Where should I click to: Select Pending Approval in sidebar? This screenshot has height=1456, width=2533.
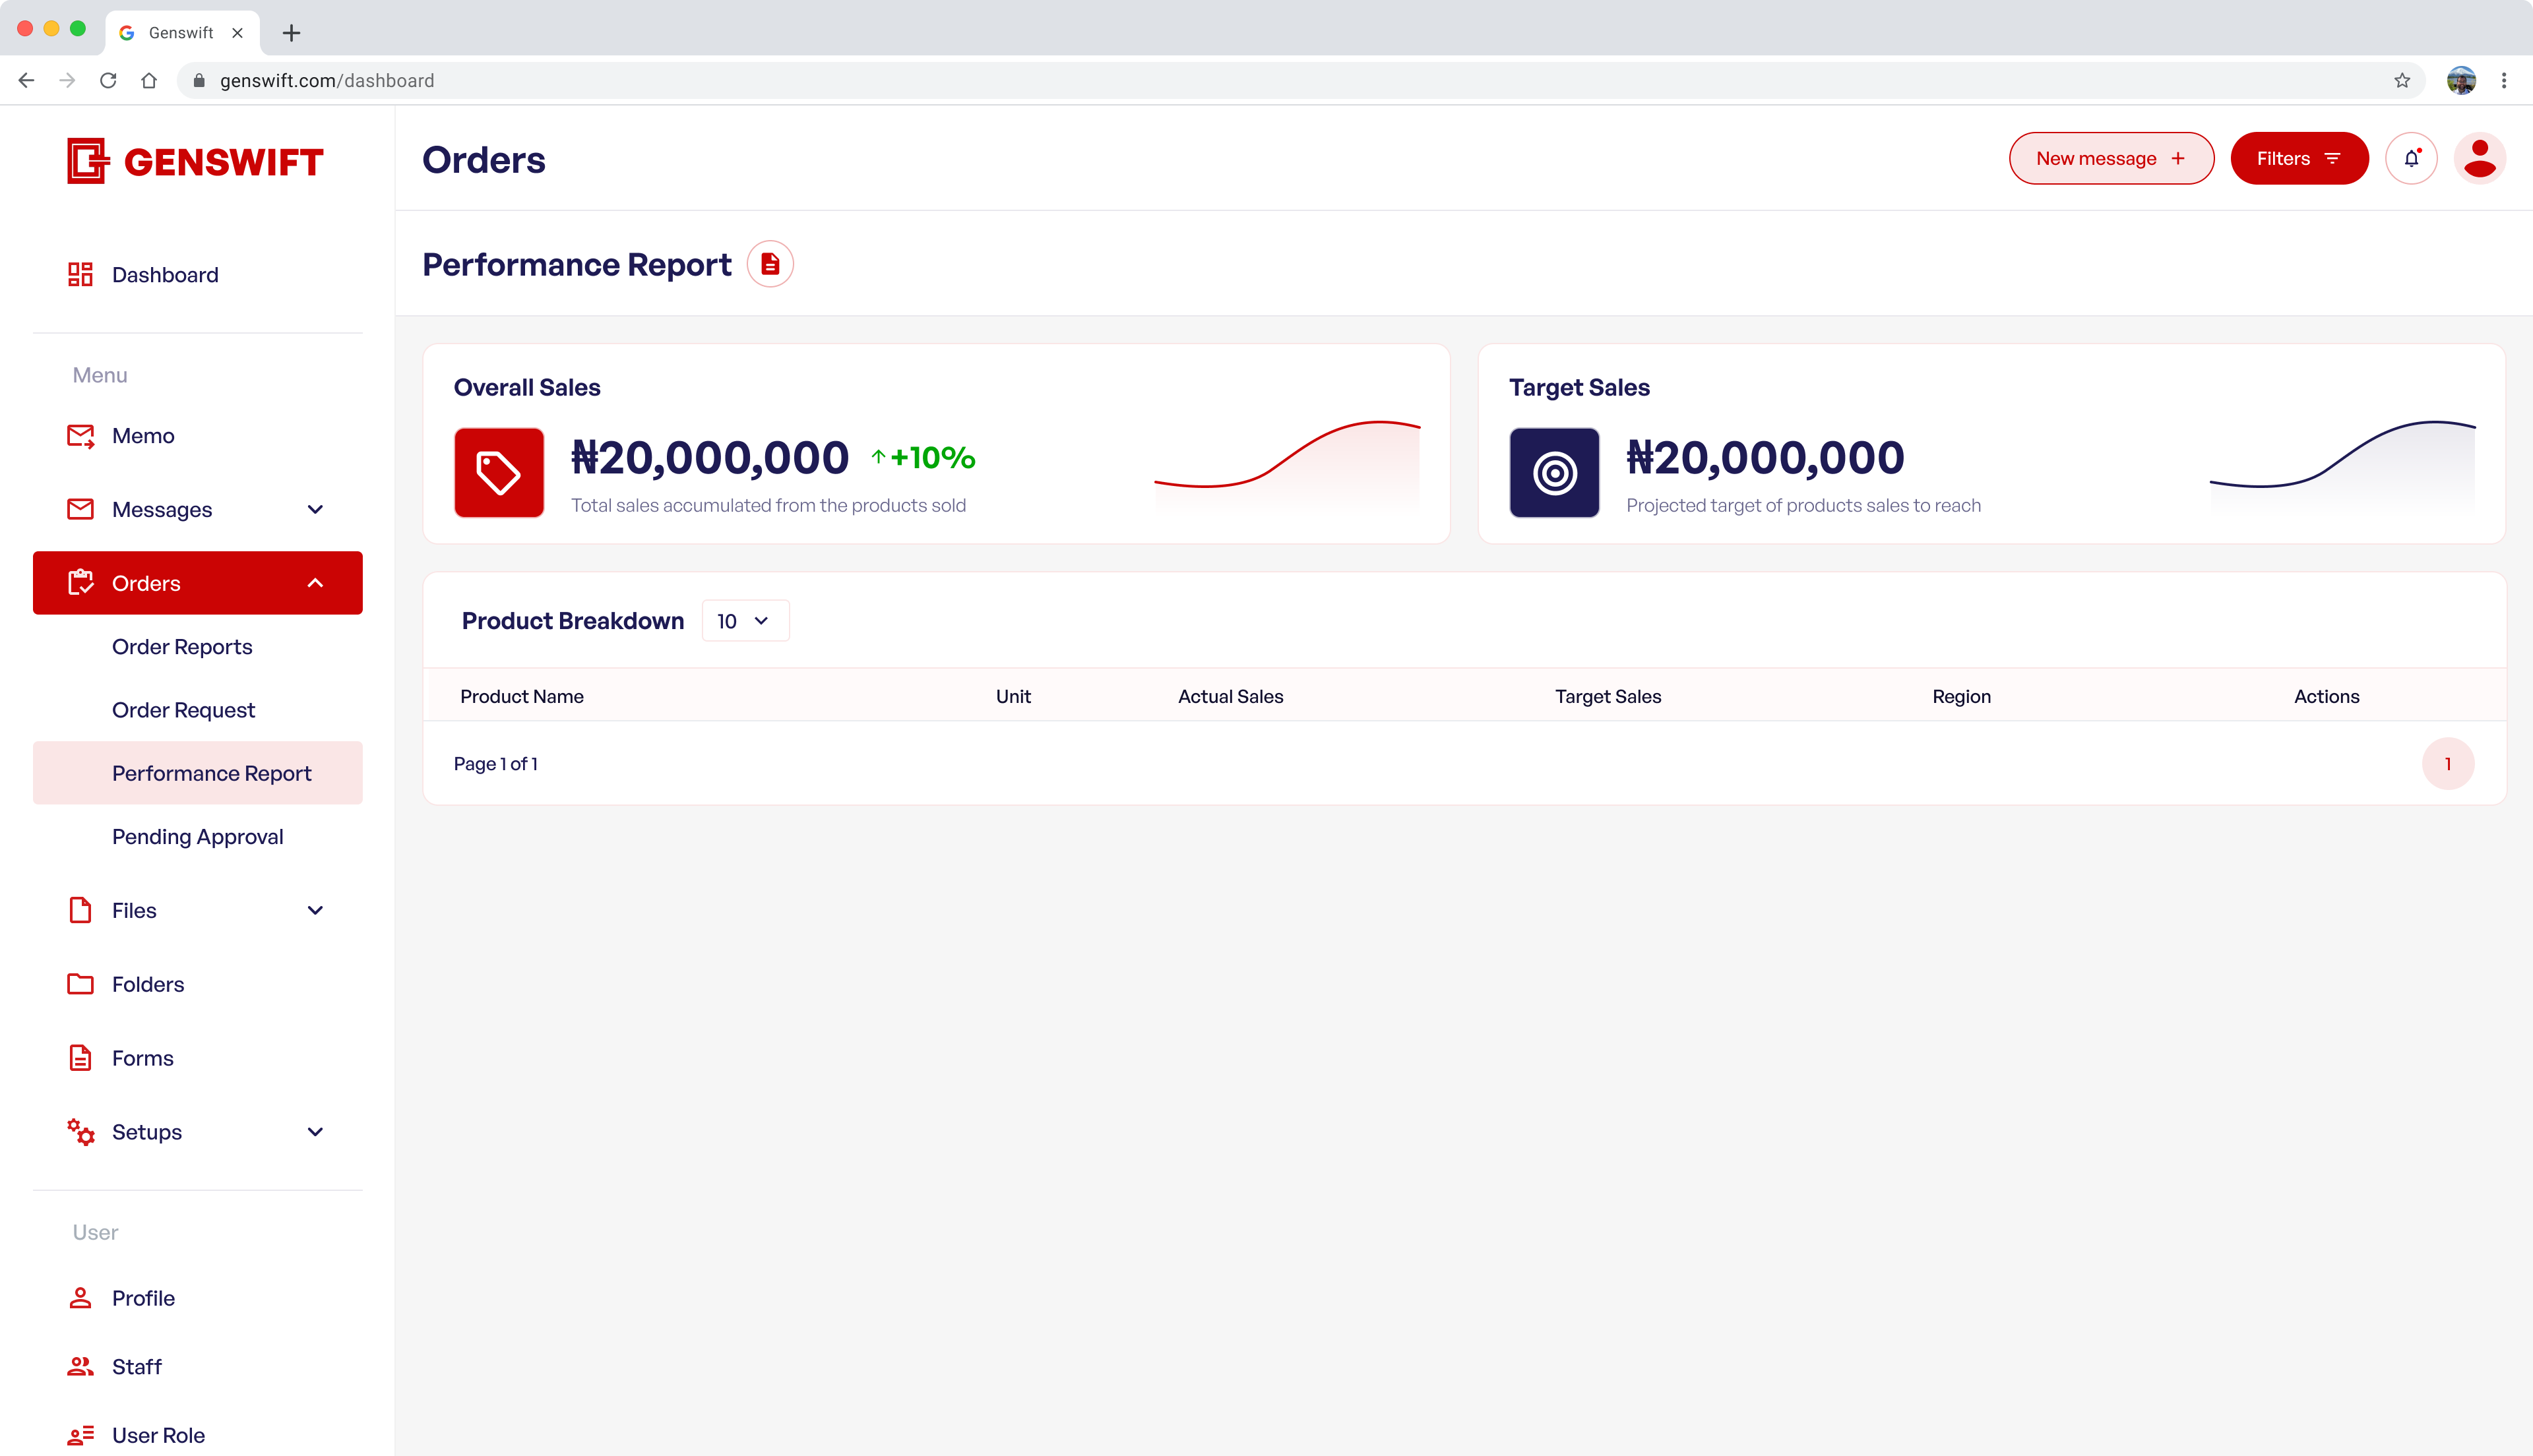(198, 837)
